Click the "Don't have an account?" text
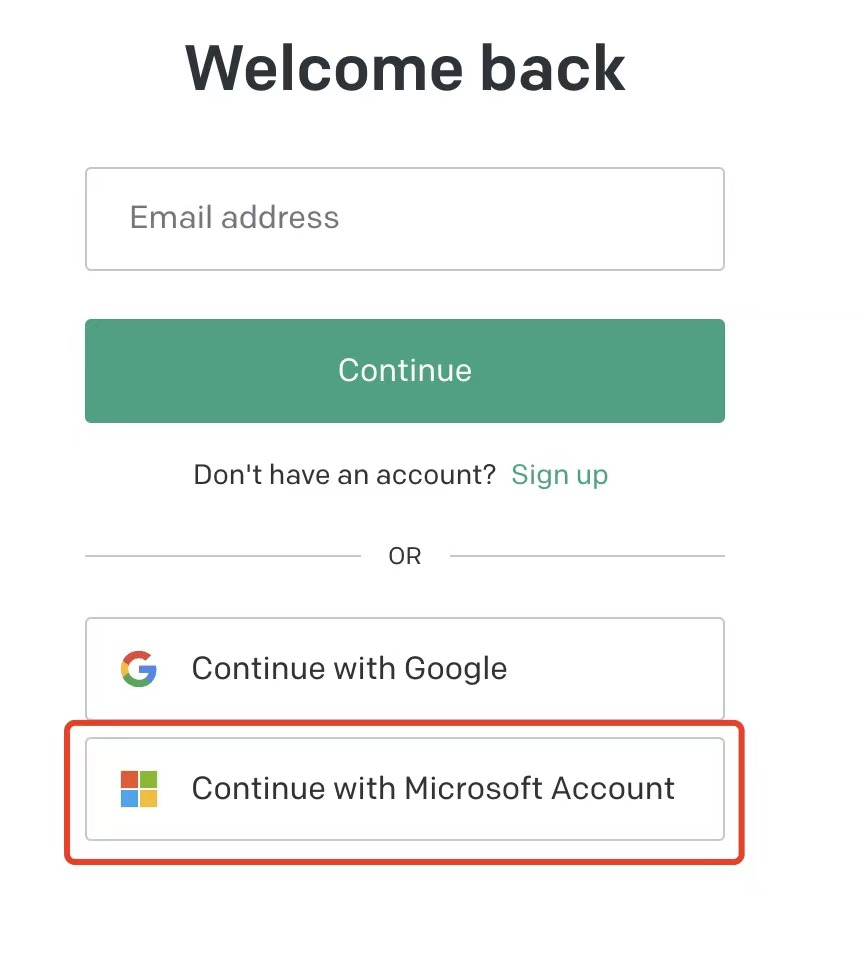Viewport: 864px width, 964px height. [x=344, y=475]
